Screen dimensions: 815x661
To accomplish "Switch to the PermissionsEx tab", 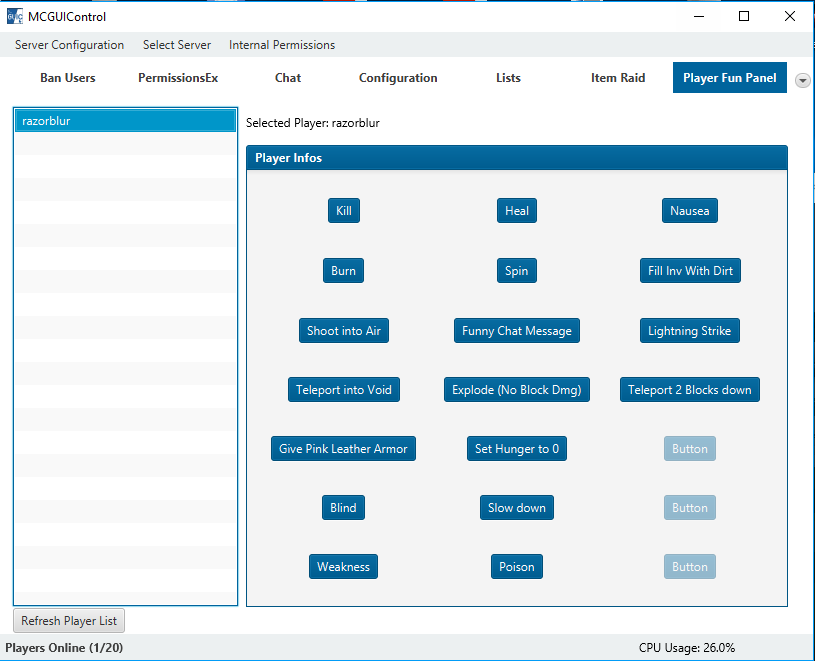I will [x=178, y=78].
